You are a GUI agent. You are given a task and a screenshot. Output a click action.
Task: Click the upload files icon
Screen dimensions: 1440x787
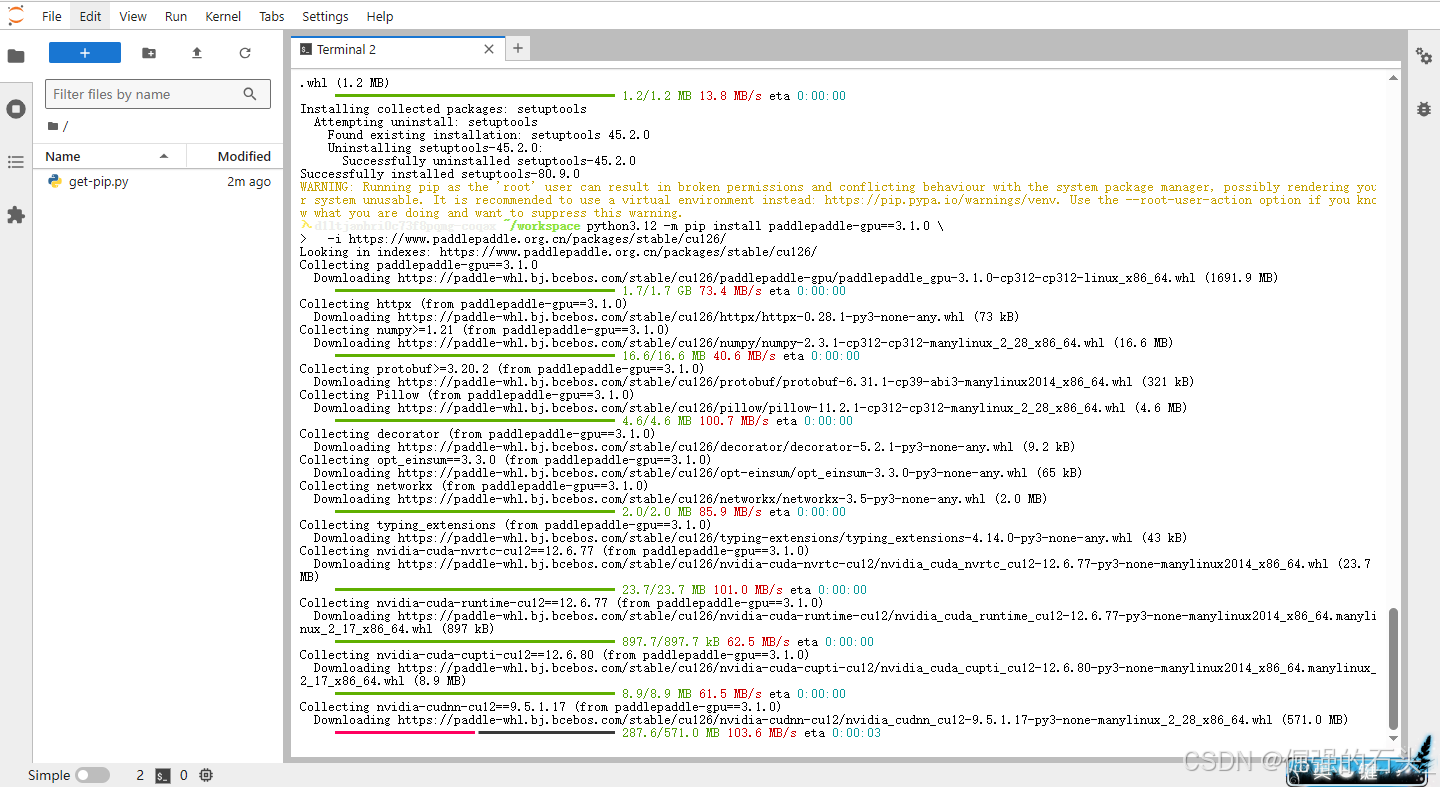tap(197, 53)
